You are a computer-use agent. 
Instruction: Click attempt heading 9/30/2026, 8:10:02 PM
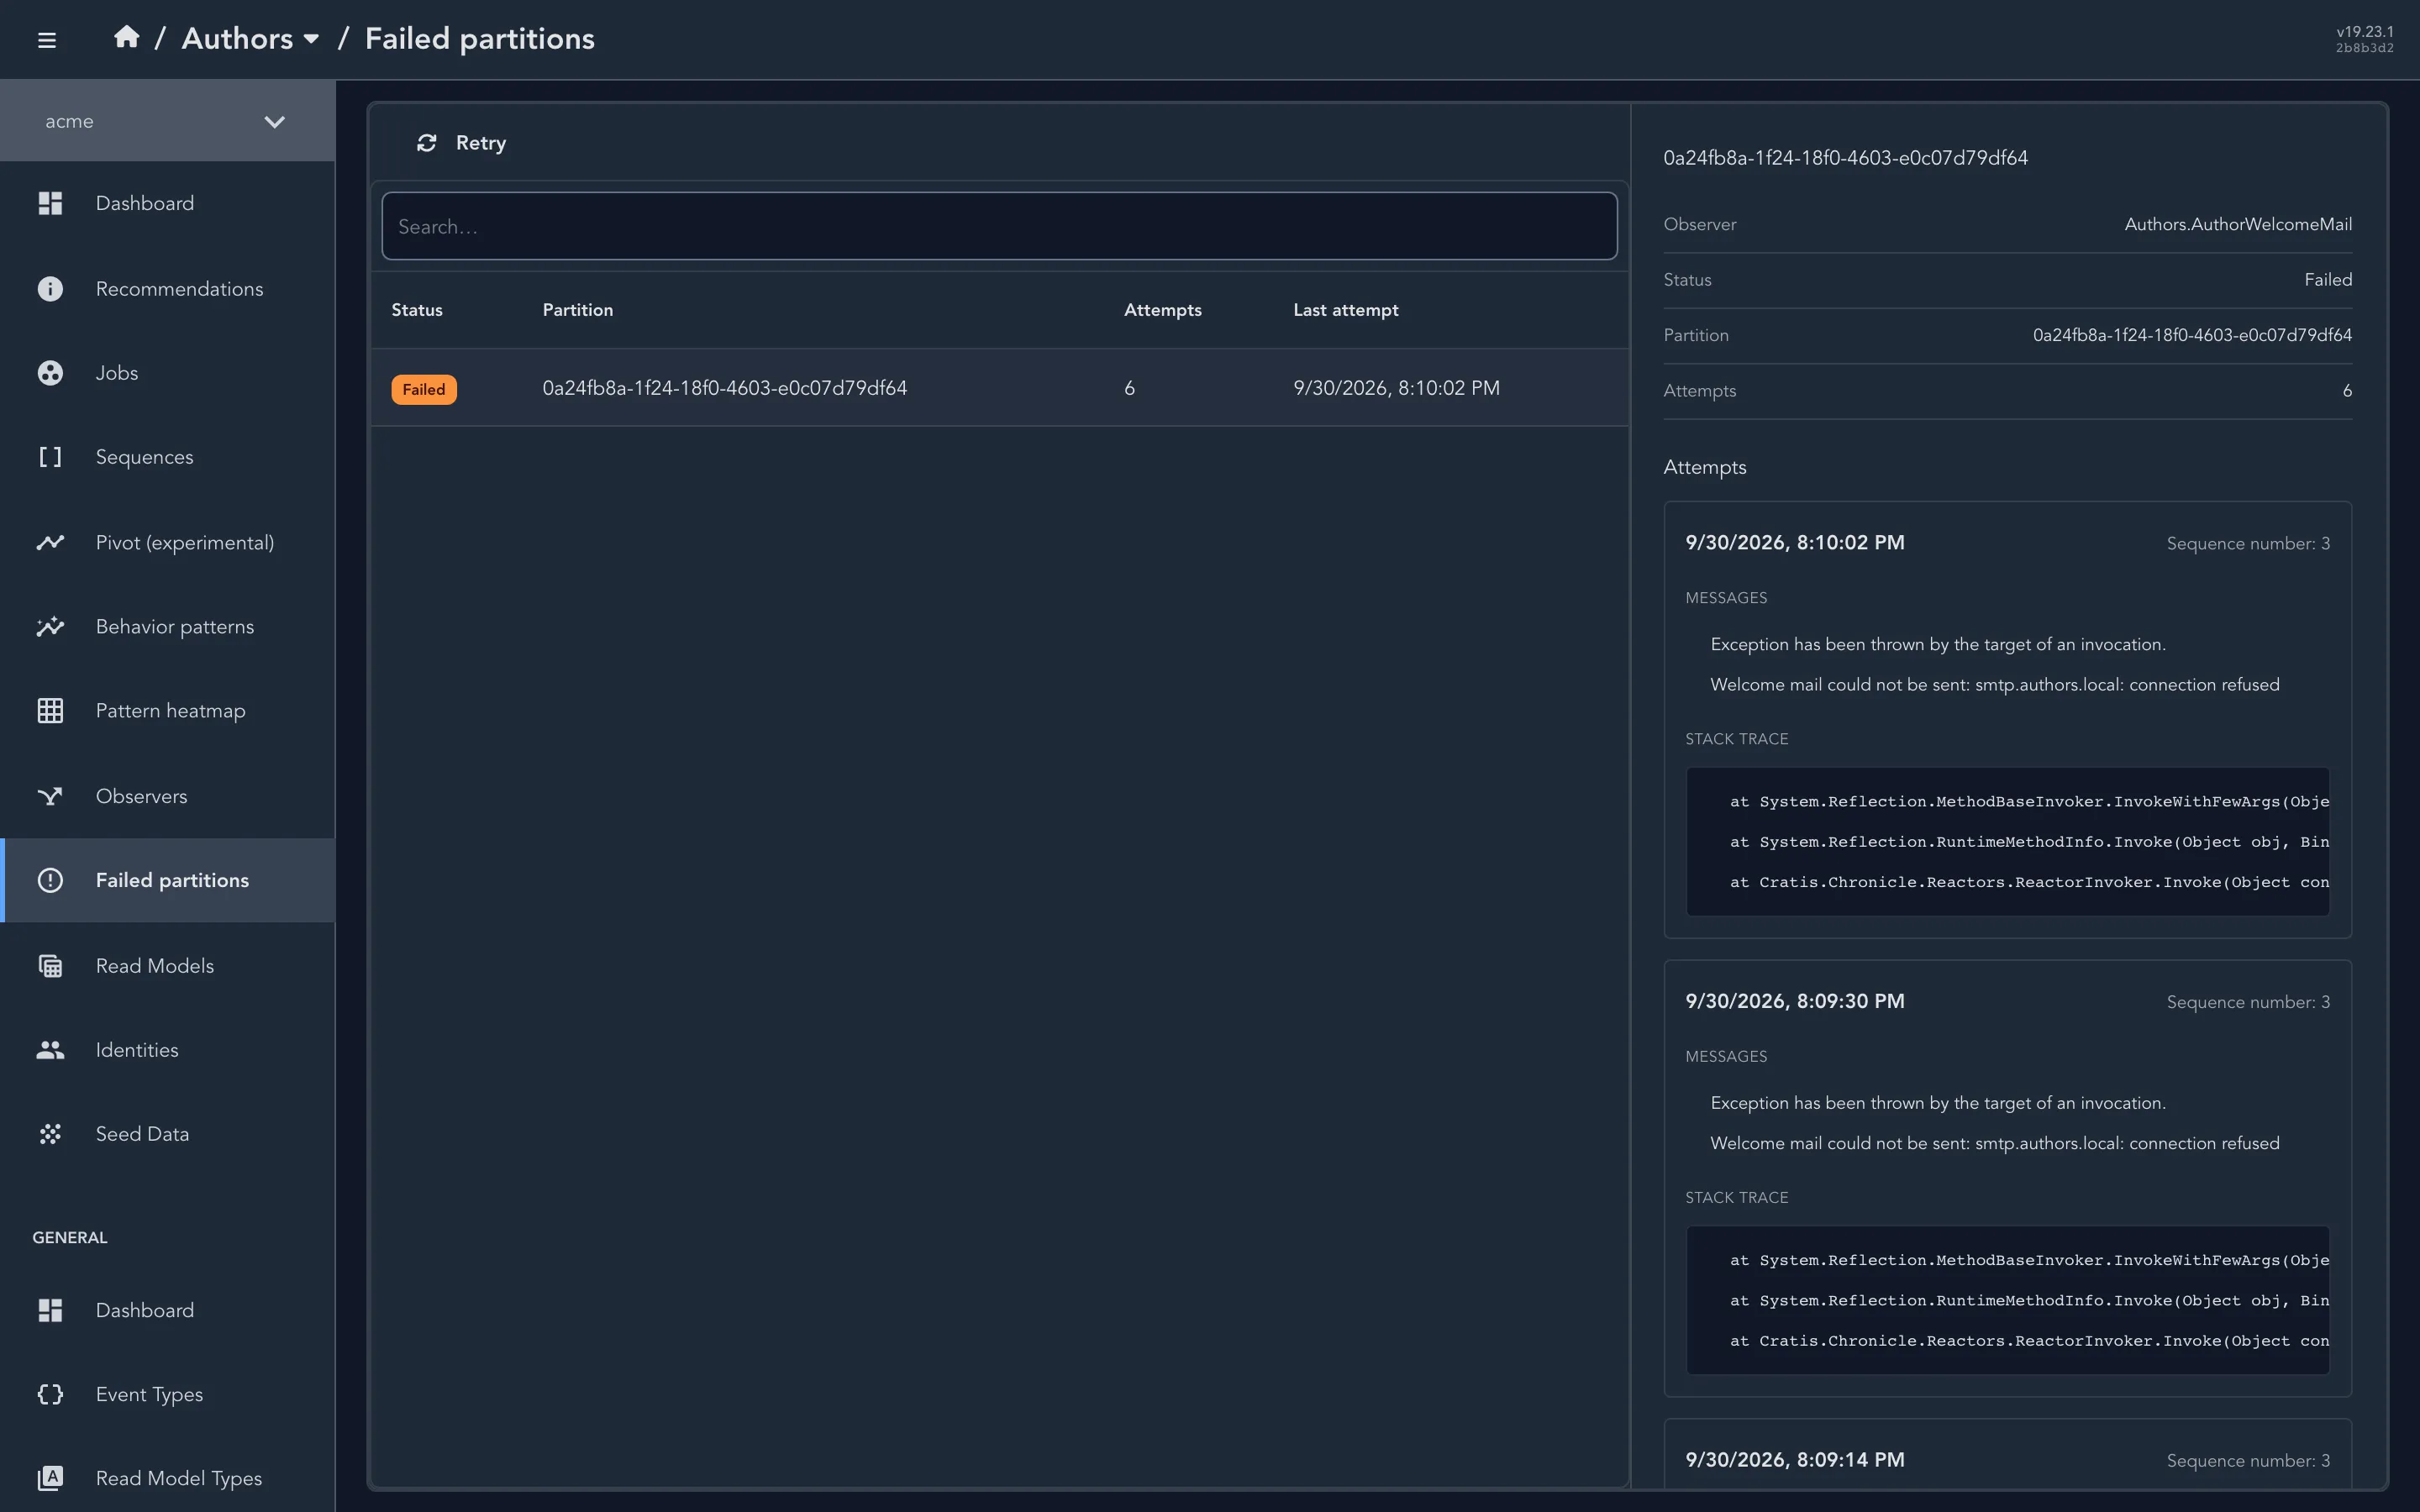point(1794,542)
